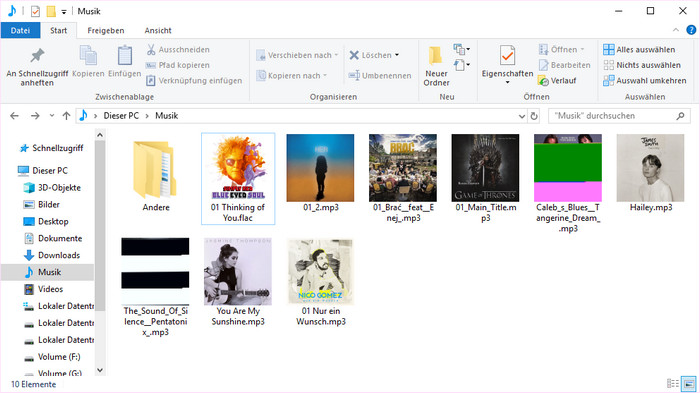Screen dimensions: 700x393
Task: Select the 01_2.mp3 file
Action: [321, 173]
